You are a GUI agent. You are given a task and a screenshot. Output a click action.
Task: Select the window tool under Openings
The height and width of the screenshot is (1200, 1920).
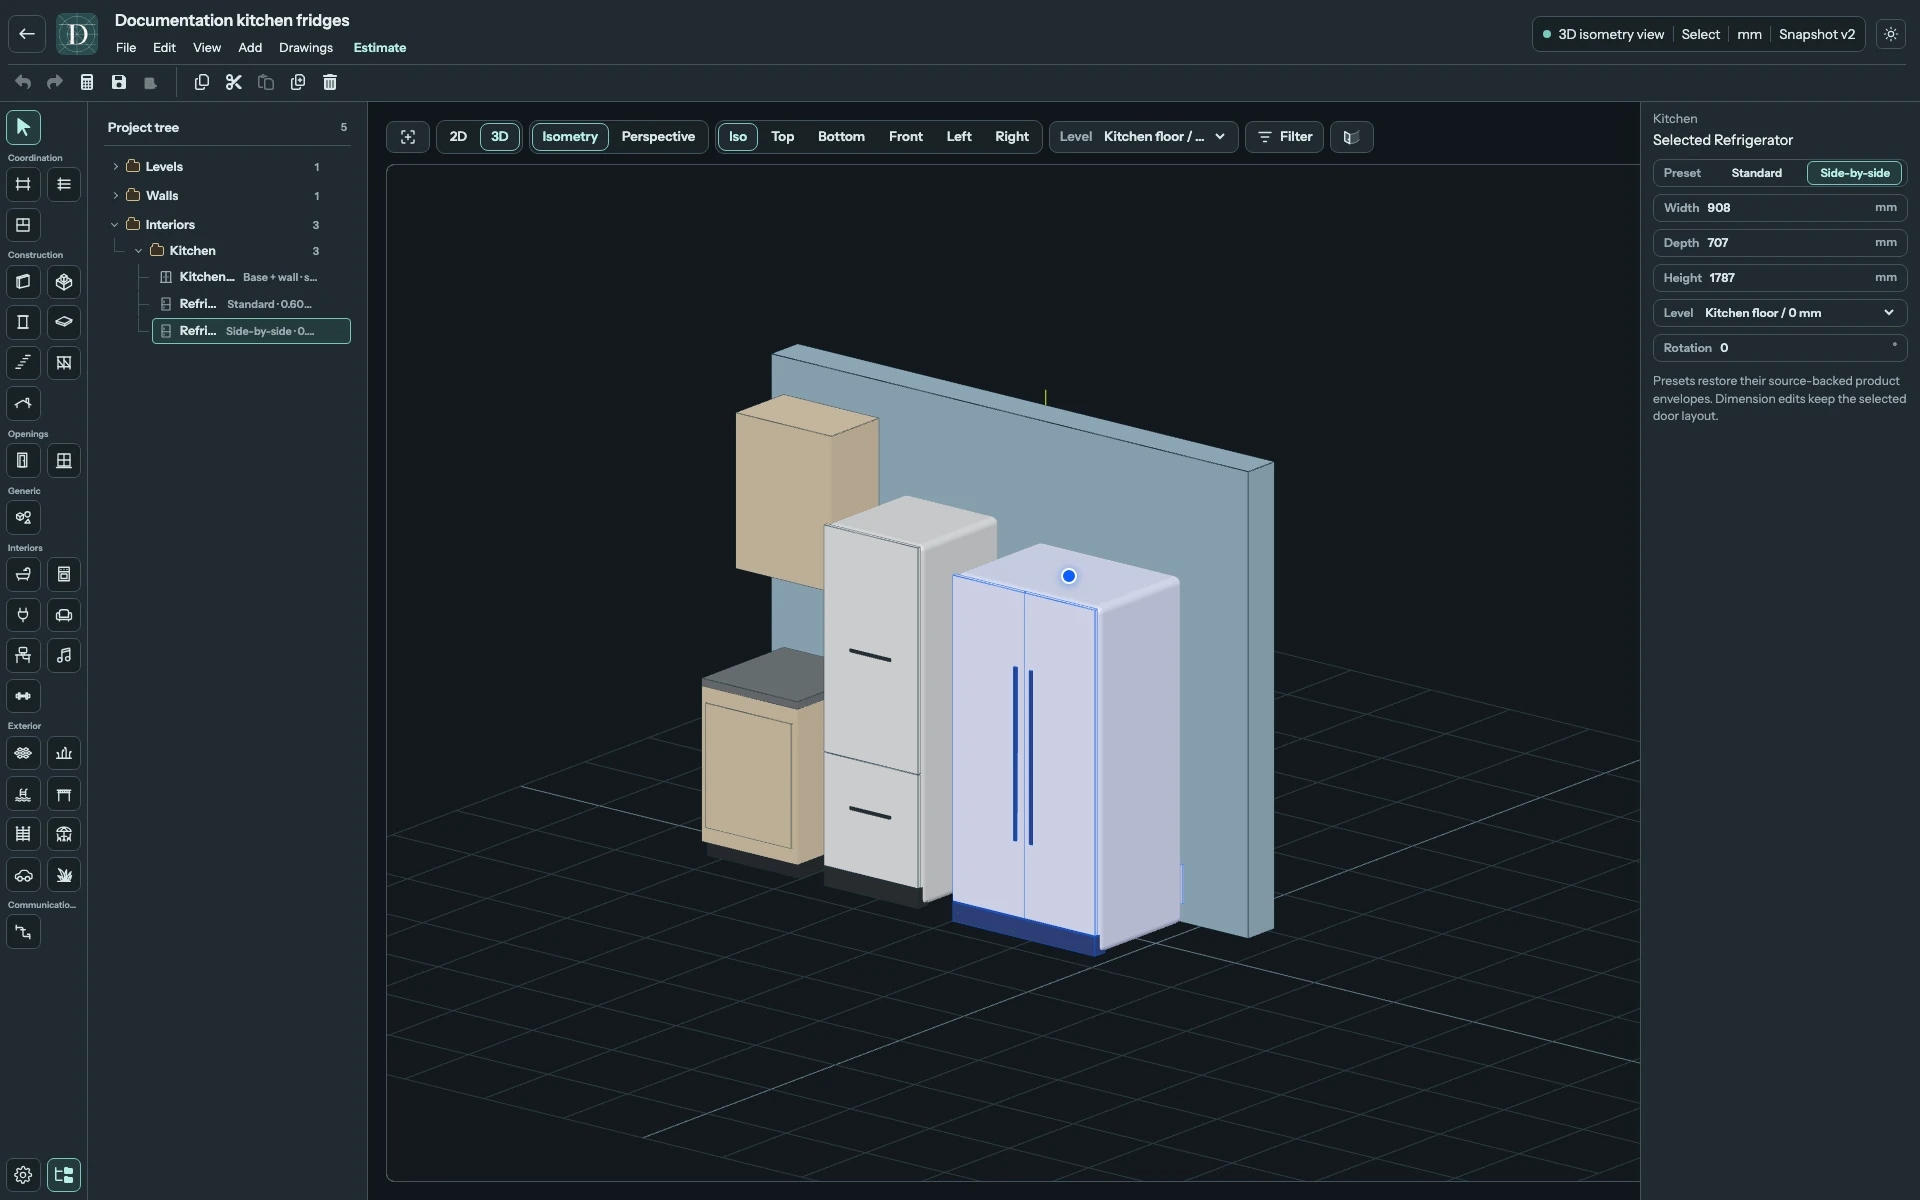(64, 461)
